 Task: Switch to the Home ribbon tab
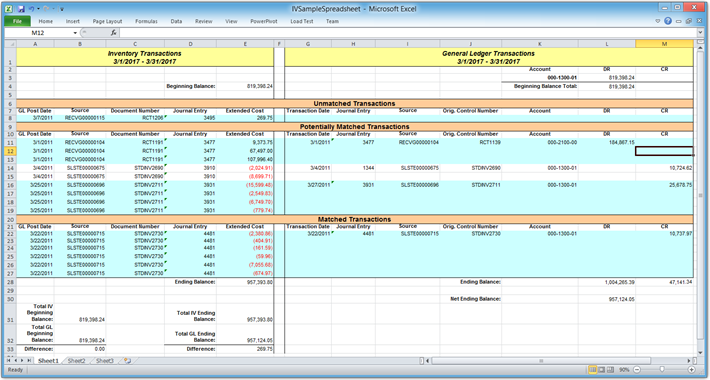click(x=46, y=21)
